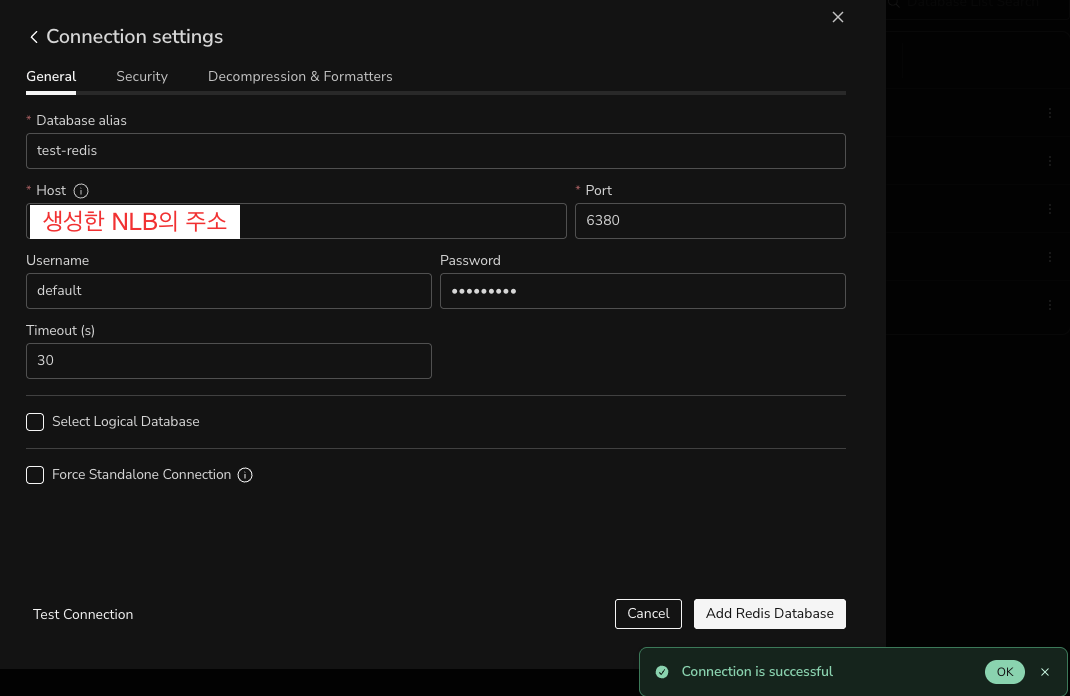The image size is (1070, 696).
Task: Close the Connection settings panel
Action: coord(837,17)
